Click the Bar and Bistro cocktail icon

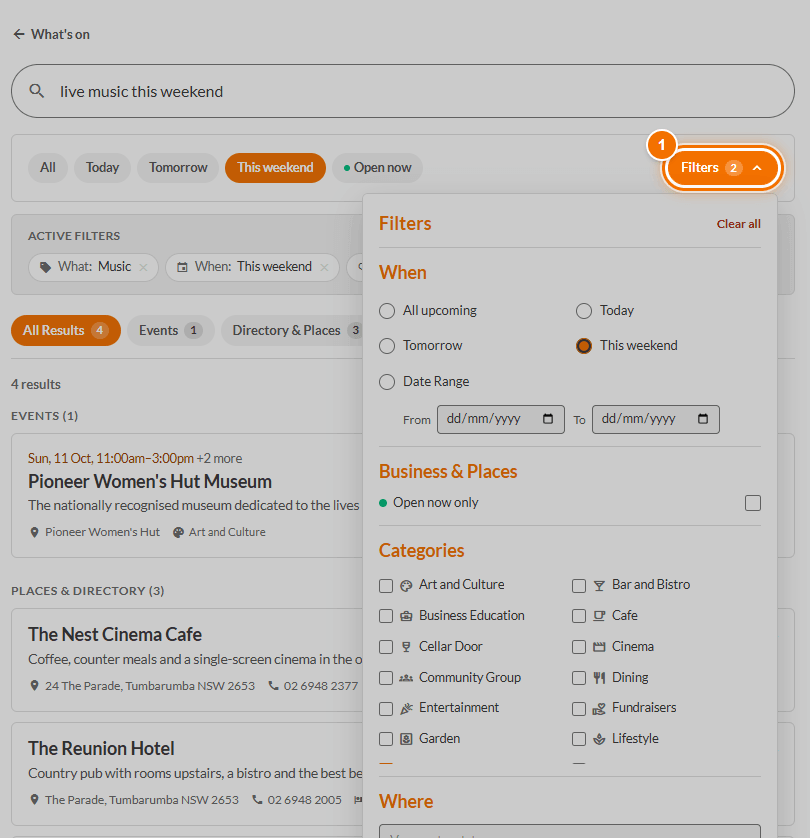tap(599, 586)
